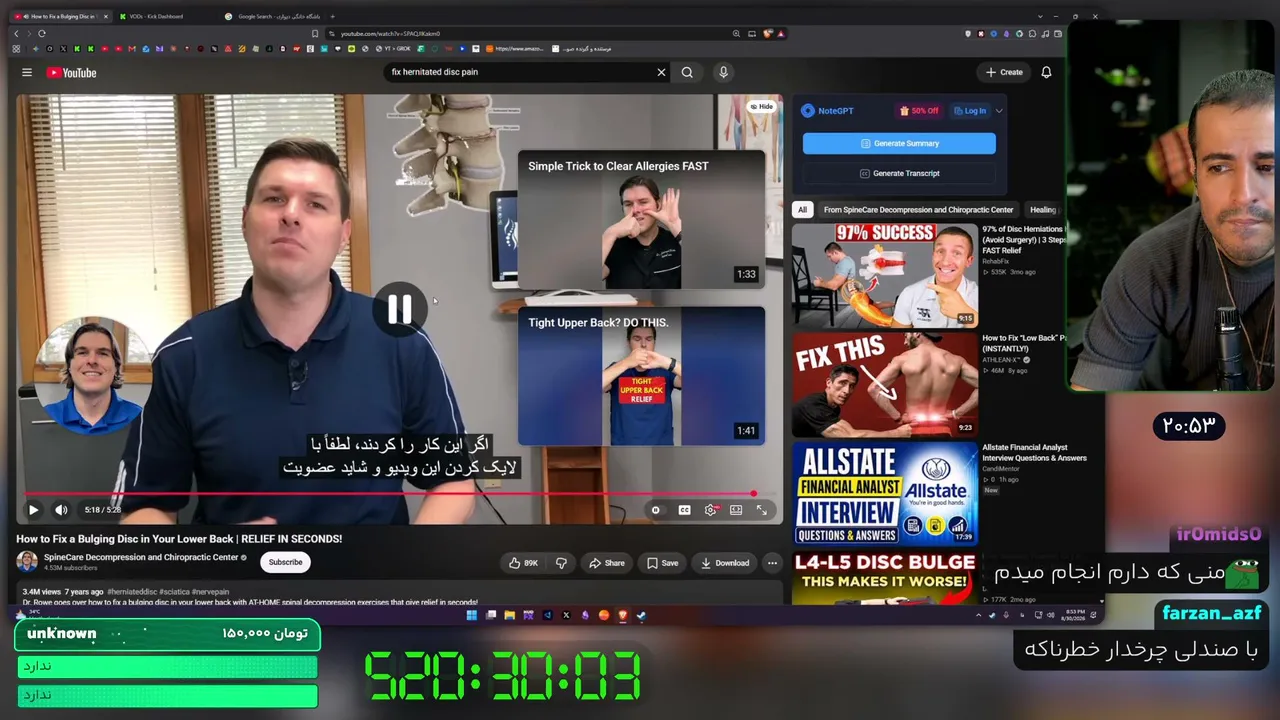
Task: Select the 'All' filter chip
Action: tap(802, 210)
